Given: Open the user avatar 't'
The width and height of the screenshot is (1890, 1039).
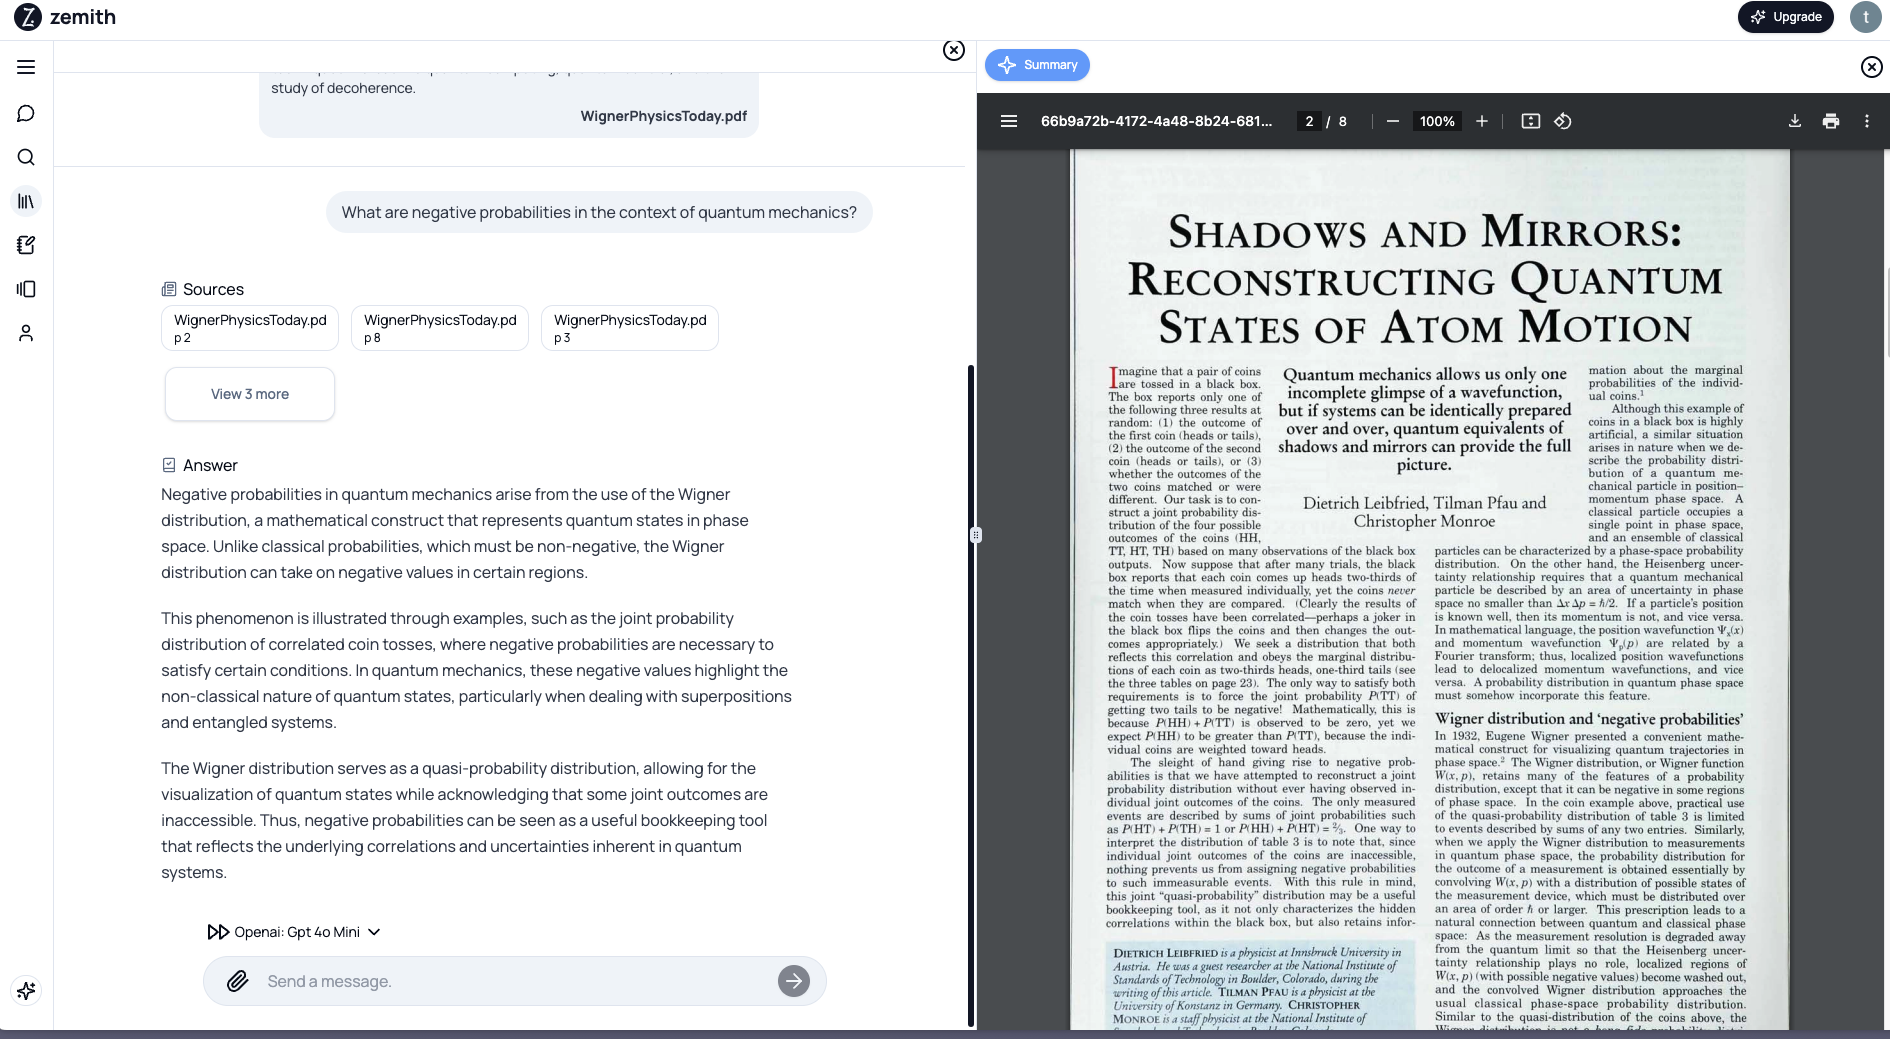Looking at the screenshot, I should click(1866, 17).
